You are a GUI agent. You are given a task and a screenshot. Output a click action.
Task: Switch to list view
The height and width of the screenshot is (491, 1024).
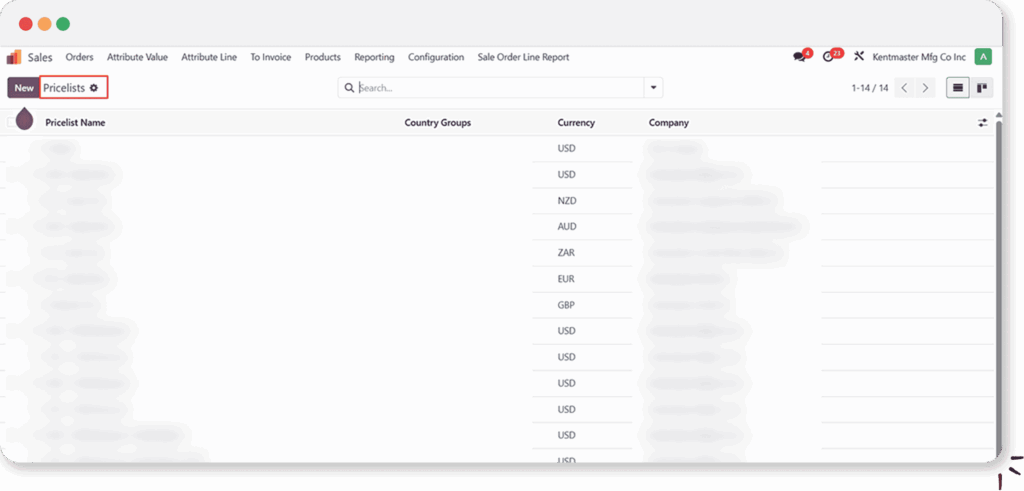tap(958, 88)
